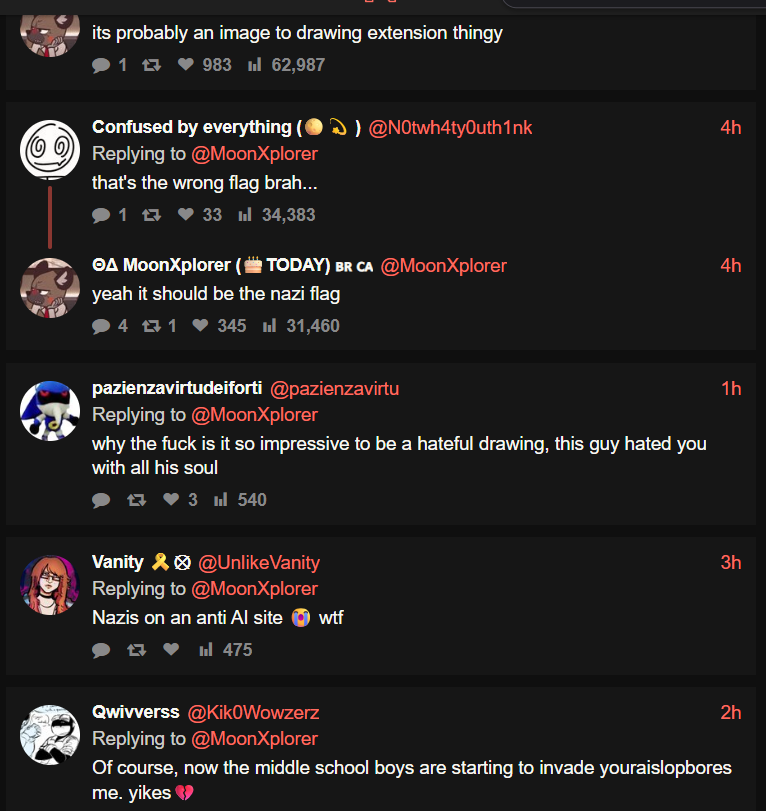Open @pazienzavirtu profile handle link
Screen dimensions: 766x811
pos(335,389)
